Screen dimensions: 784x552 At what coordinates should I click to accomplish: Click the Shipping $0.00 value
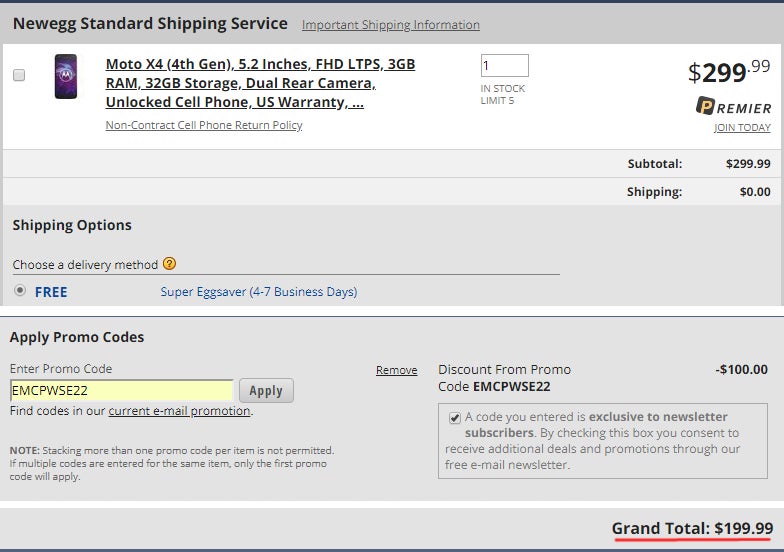coord(755,192)
